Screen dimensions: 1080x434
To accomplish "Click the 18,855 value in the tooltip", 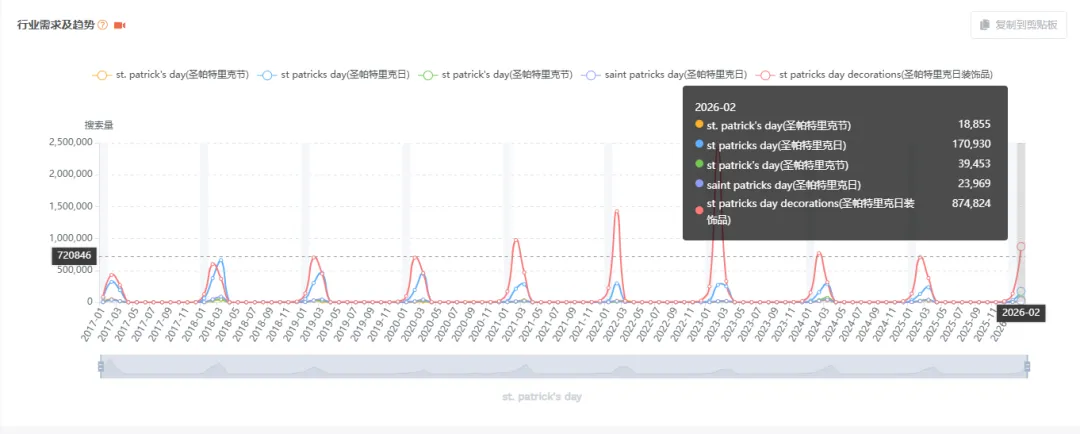I will coord(974,124).
